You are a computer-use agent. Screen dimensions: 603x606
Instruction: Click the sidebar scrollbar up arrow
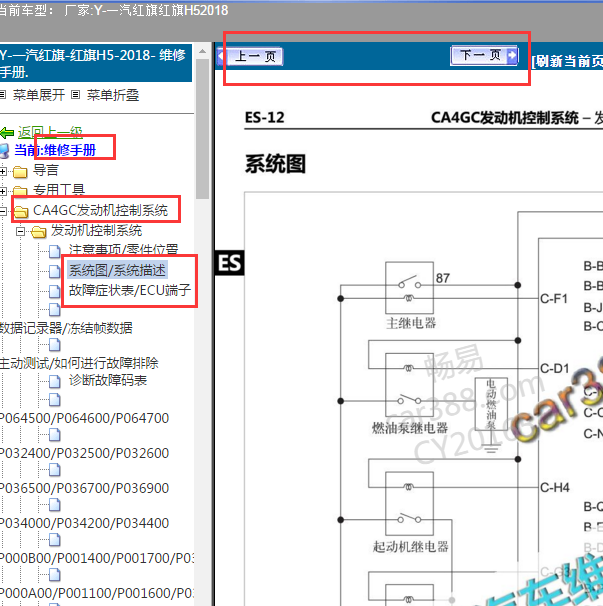[x=202, y=51]
